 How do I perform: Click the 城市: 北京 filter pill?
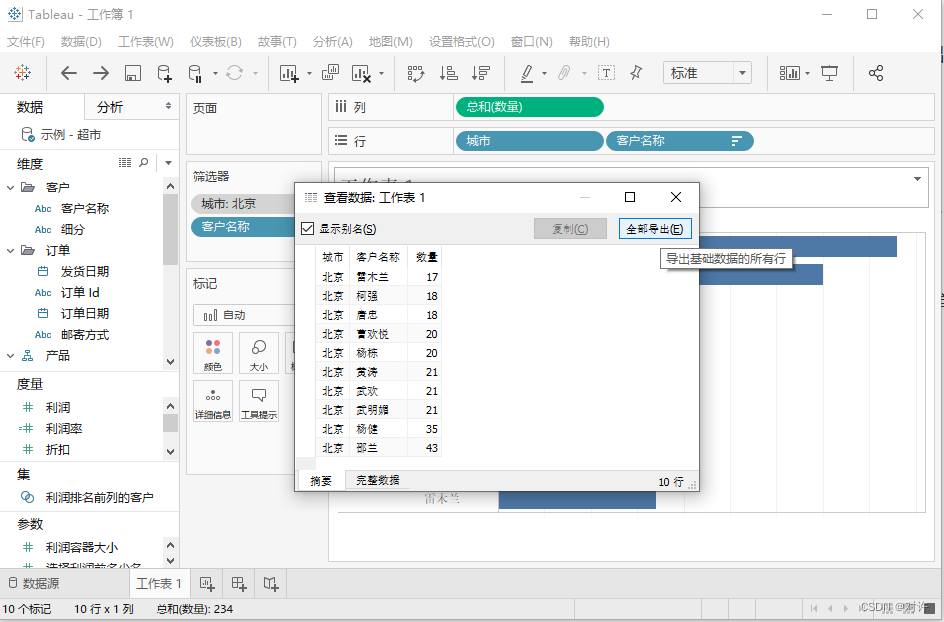243,204
